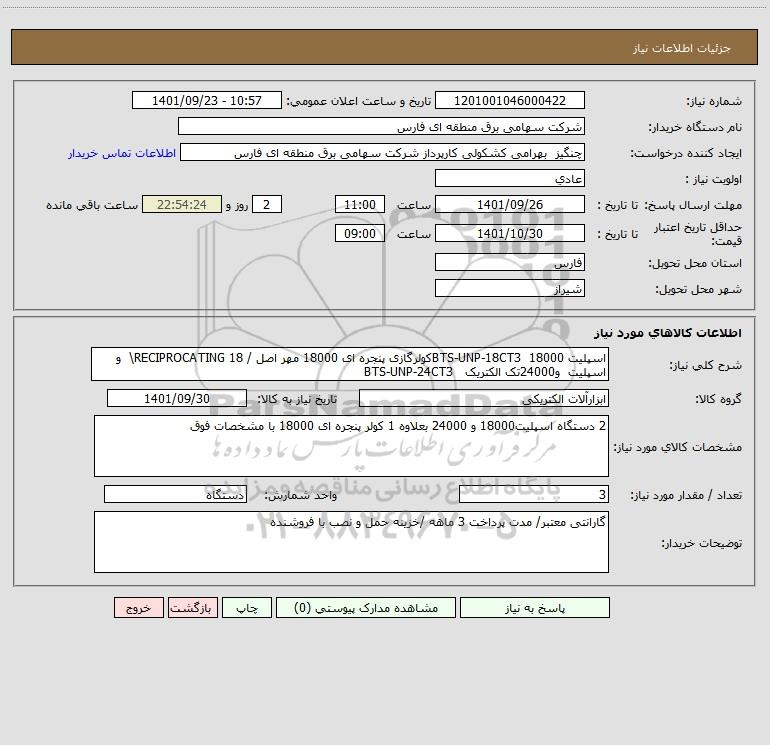Click the label تاریخ و ساعت اعلان عمومی:
770x745 pixels.
coord(359,102)
